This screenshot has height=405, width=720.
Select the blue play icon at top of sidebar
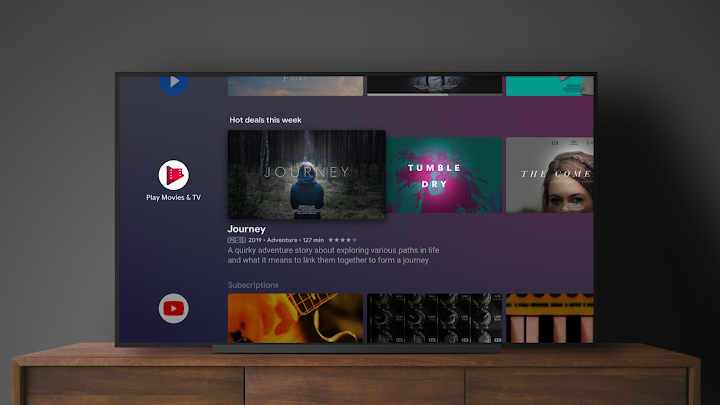[174, 85]
